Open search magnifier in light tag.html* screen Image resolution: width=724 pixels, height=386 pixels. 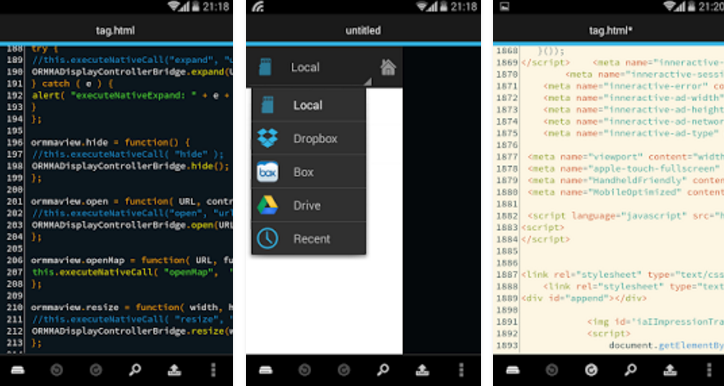(630, 370)
